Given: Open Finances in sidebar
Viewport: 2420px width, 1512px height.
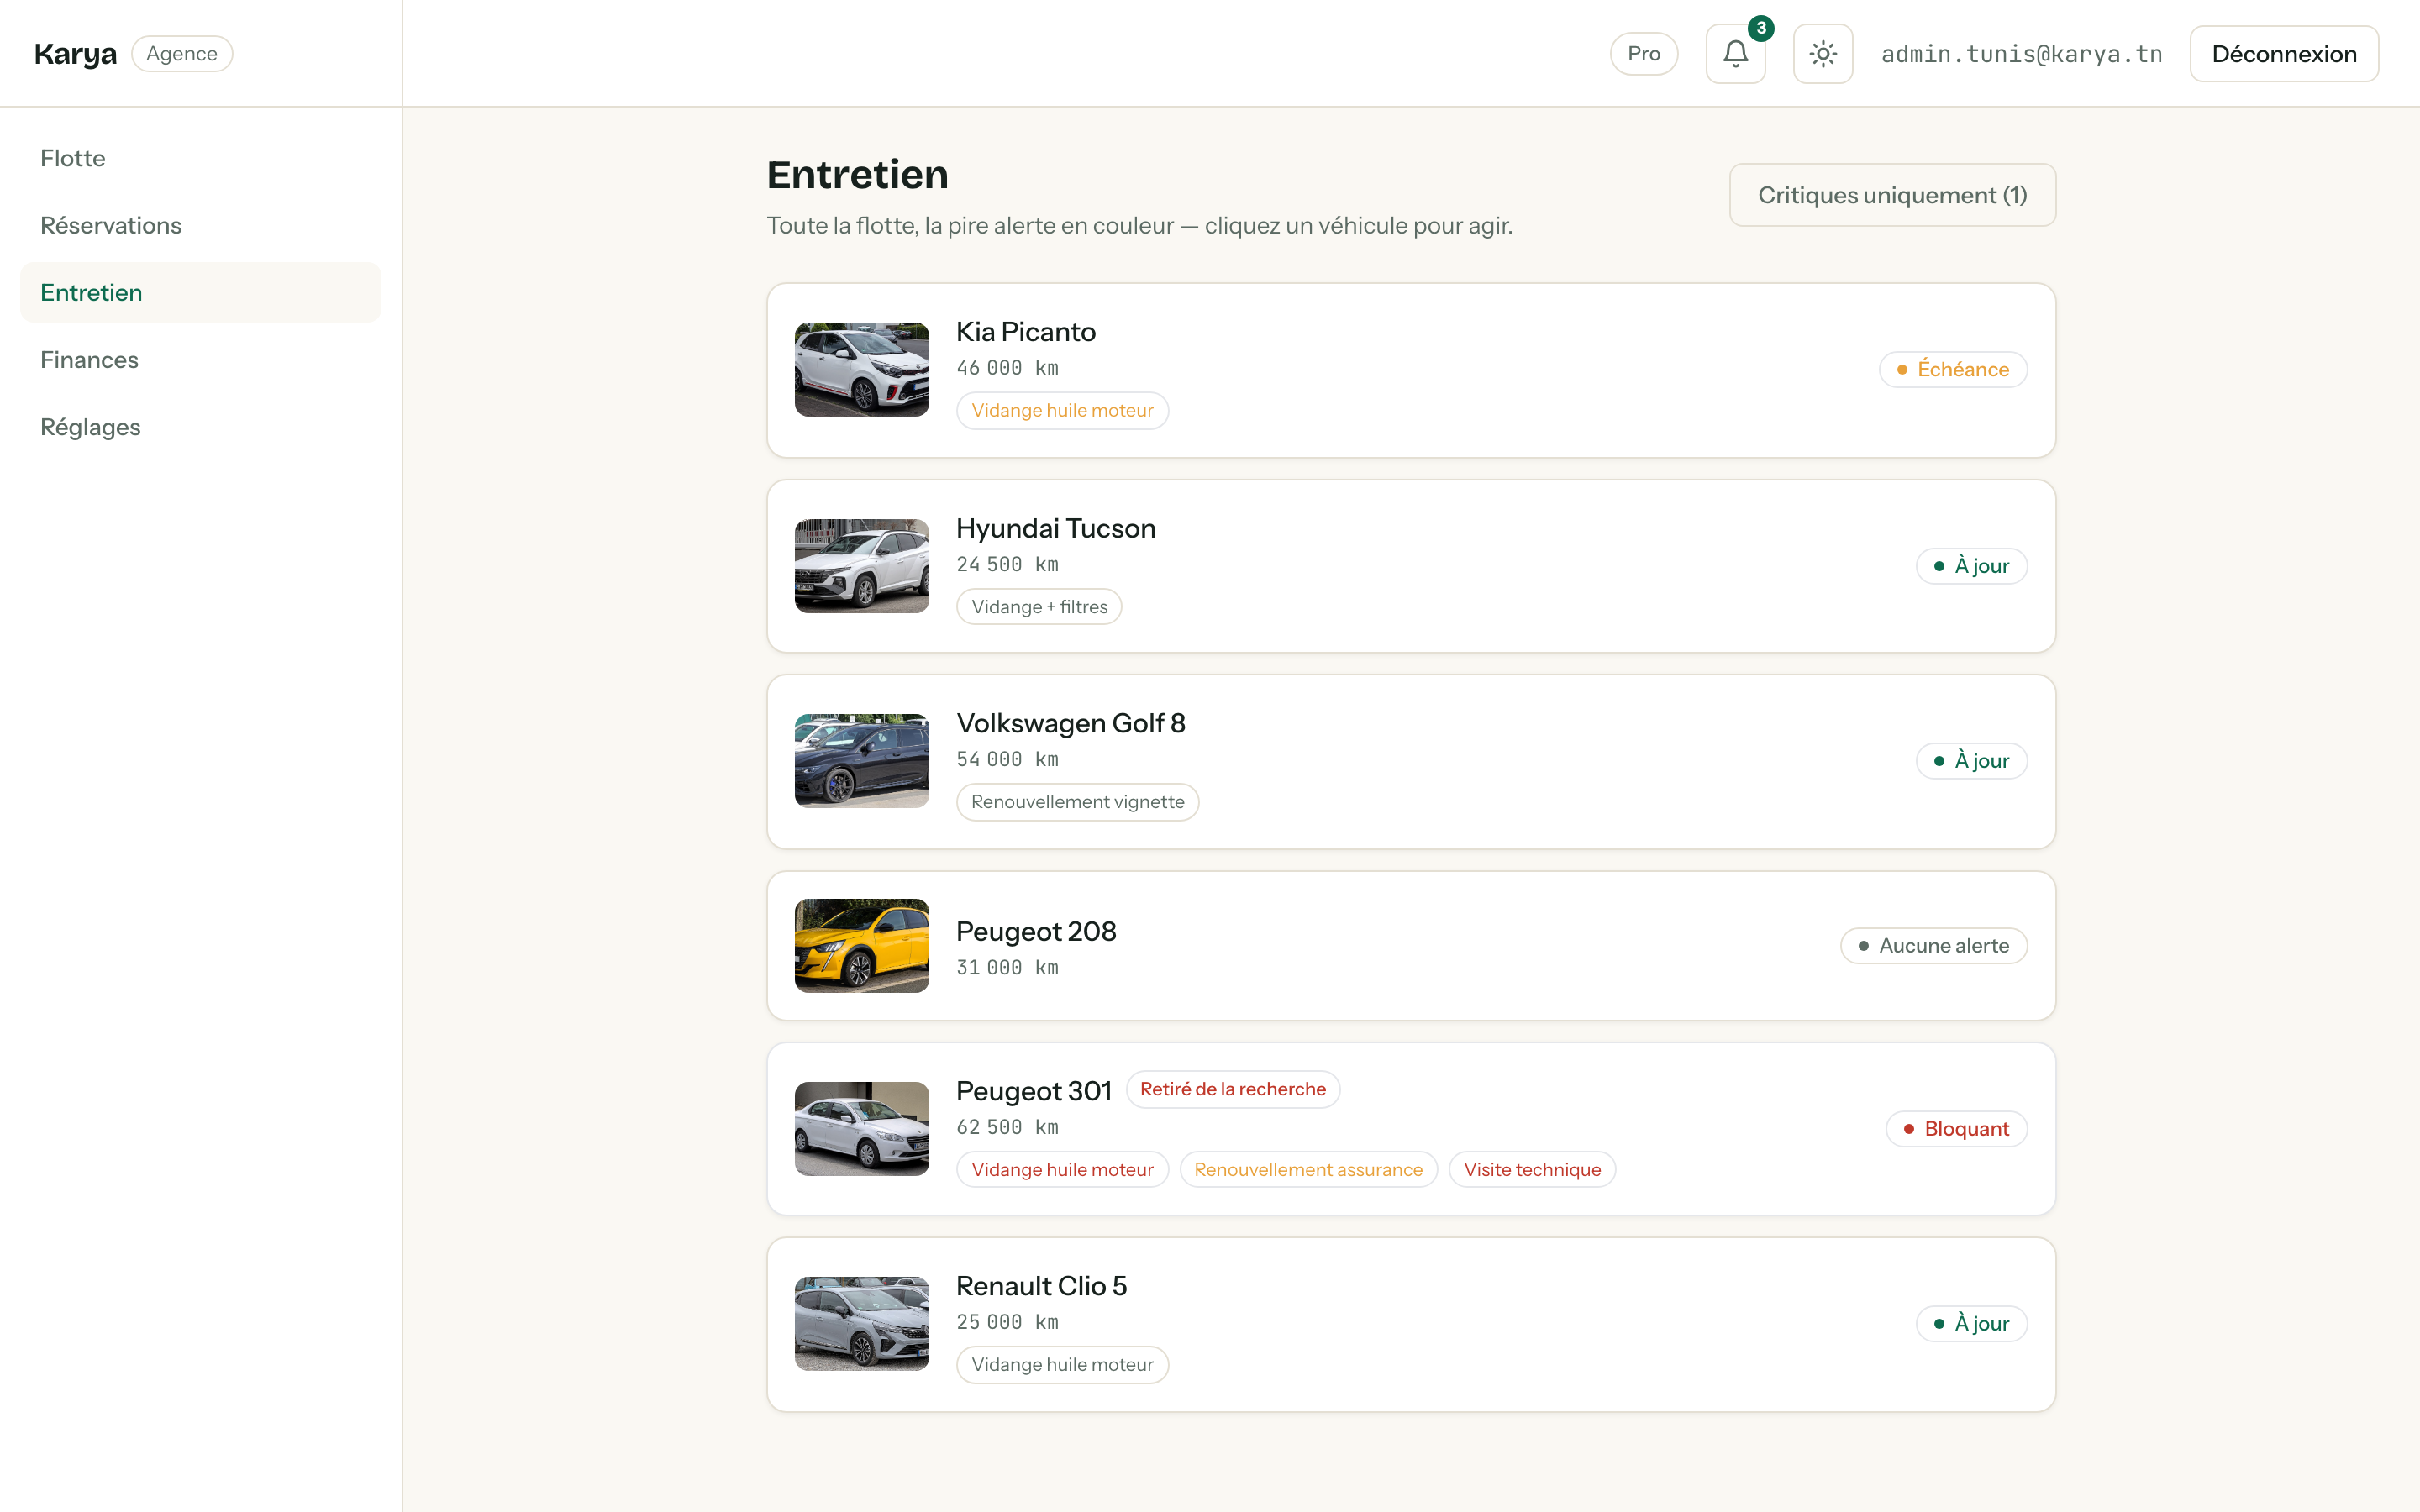Looking at the screenshot, I should pyautogui.click(x=200, y=360).
